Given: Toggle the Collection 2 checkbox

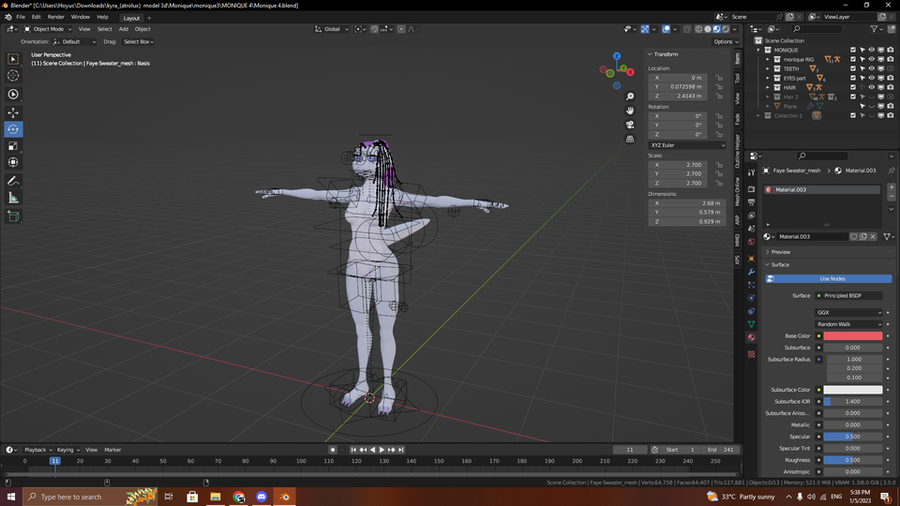Looking at the screenshot, I should coord(853,115).
